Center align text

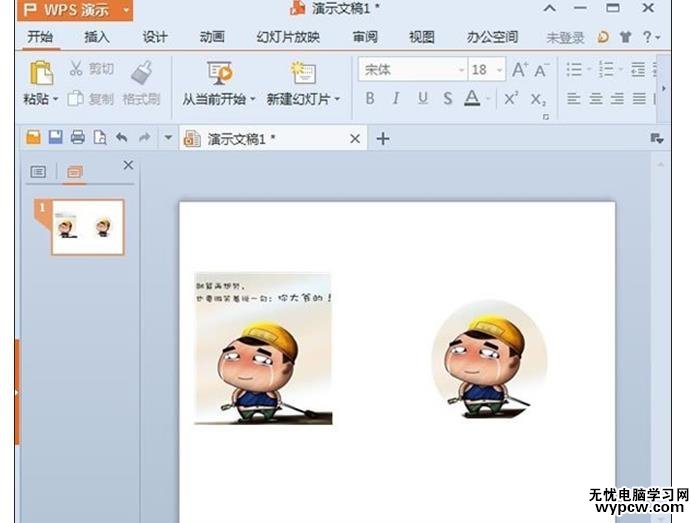point(596,98)
